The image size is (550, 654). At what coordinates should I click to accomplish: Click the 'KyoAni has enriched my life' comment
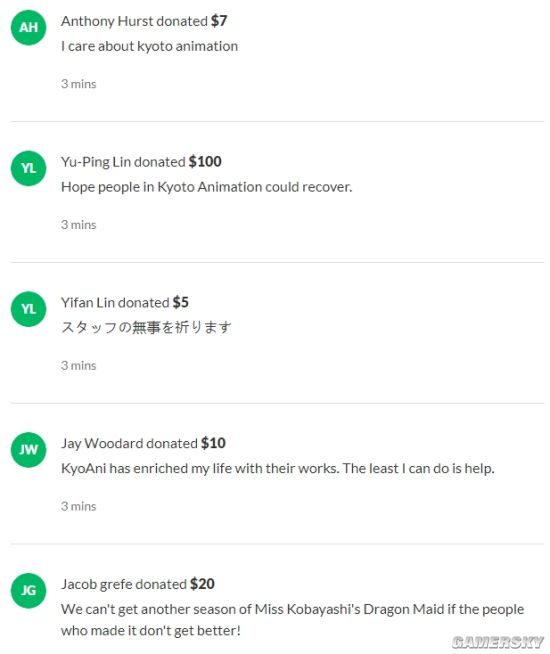(x=278, y=468)
